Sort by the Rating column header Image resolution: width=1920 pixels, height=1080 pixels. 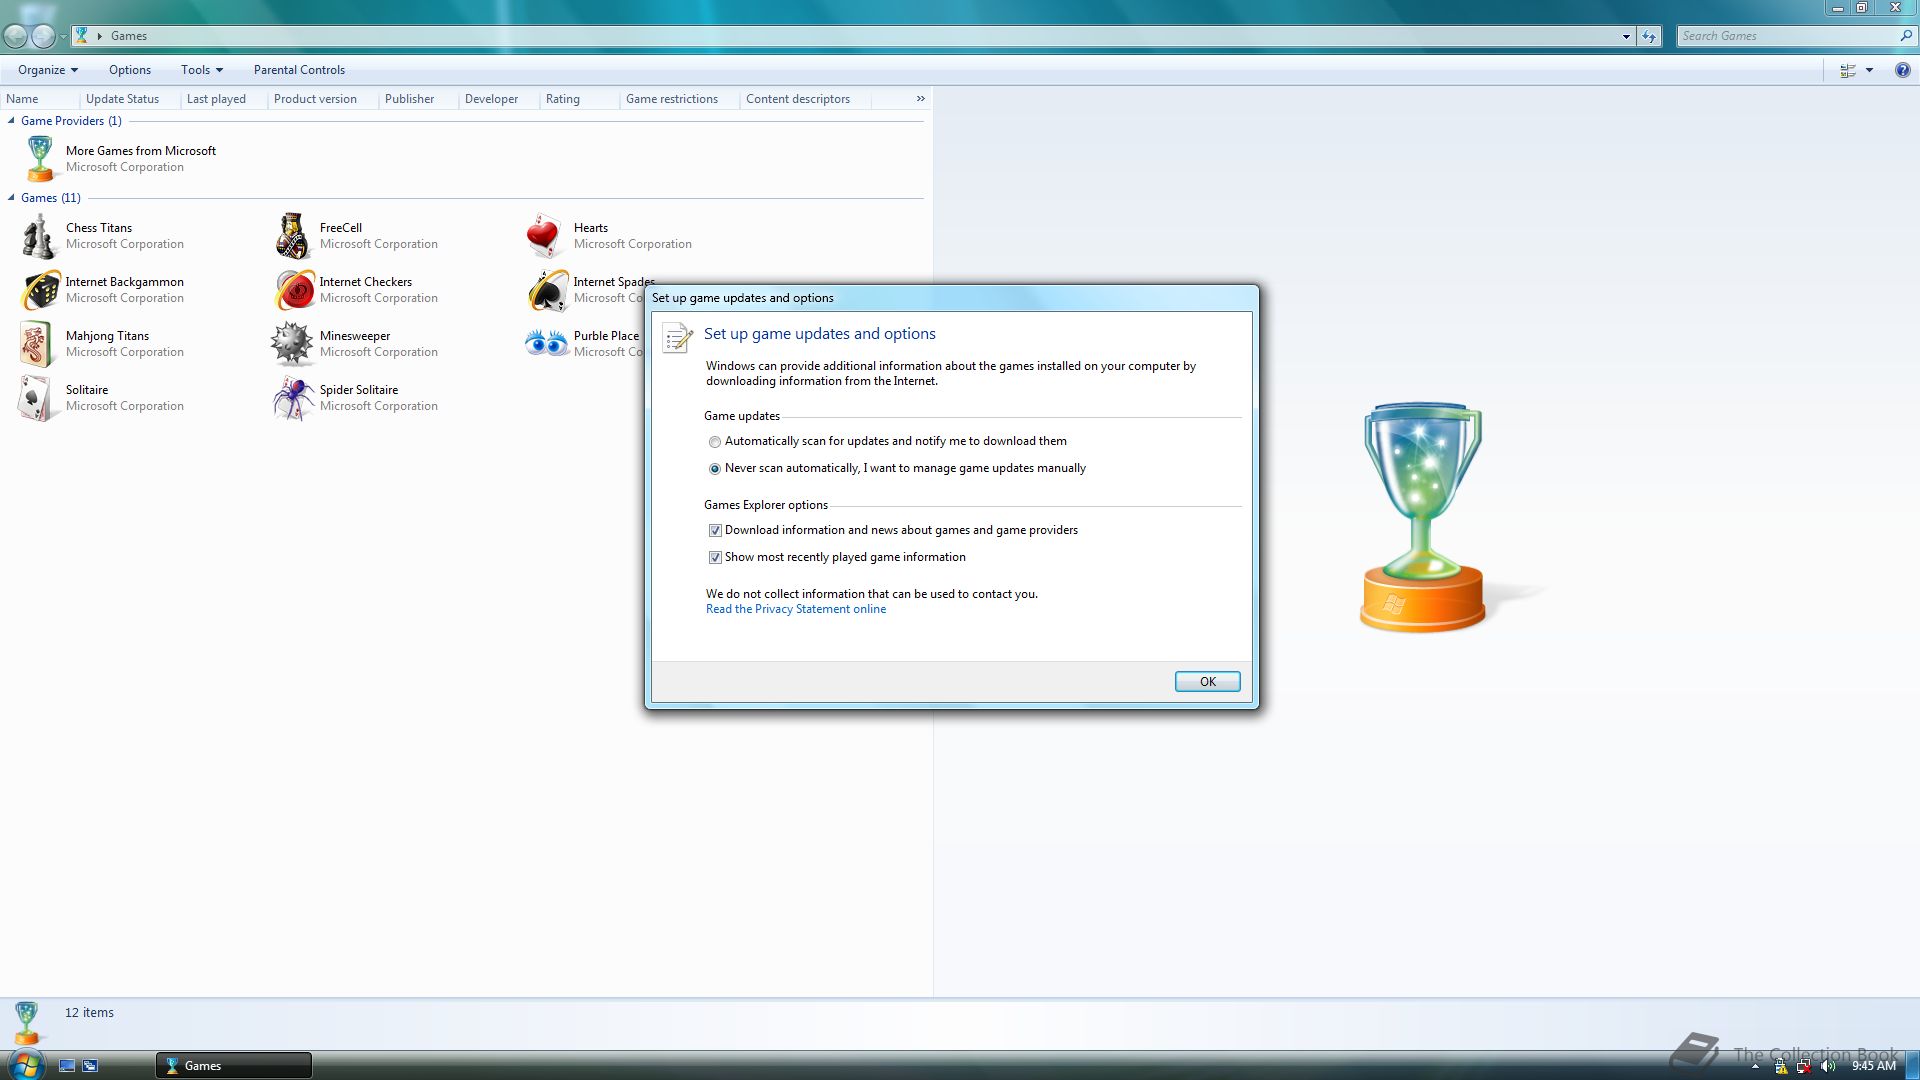click(x=579, y=99)
